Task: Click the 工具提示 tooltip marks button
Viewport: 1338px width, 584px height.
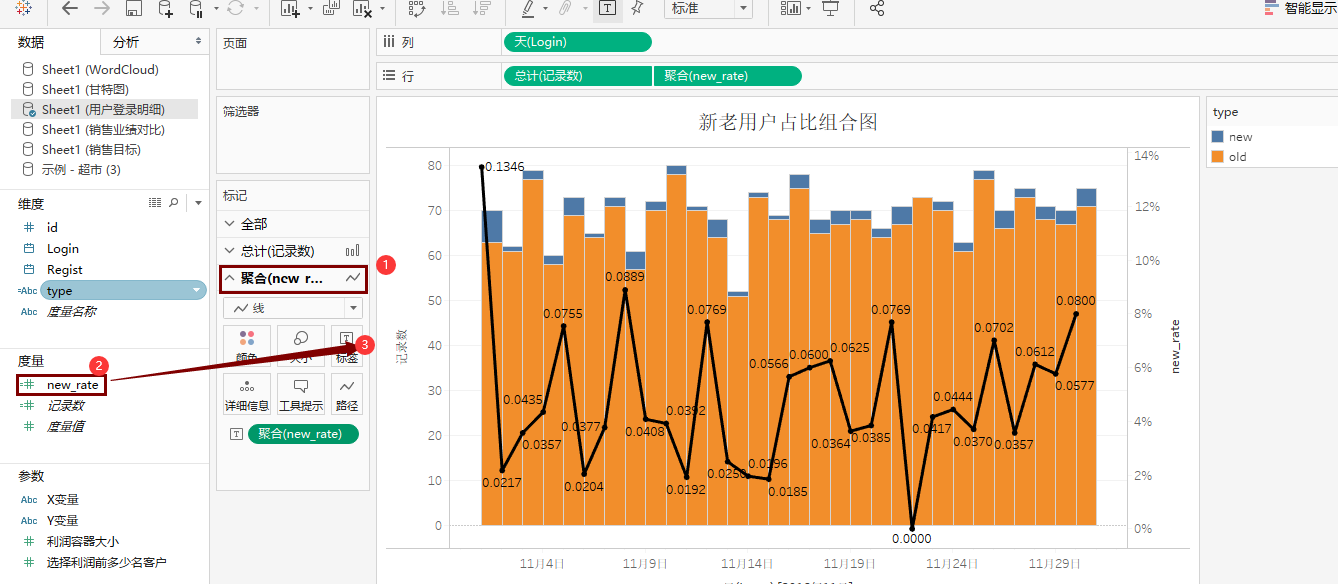Action: (x=301, y=394)
